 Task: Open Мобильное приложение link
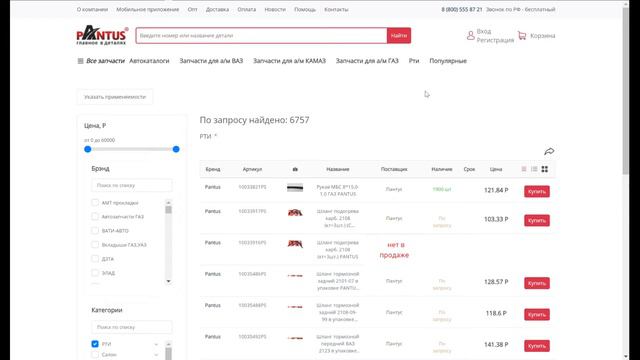coord(147,9)
